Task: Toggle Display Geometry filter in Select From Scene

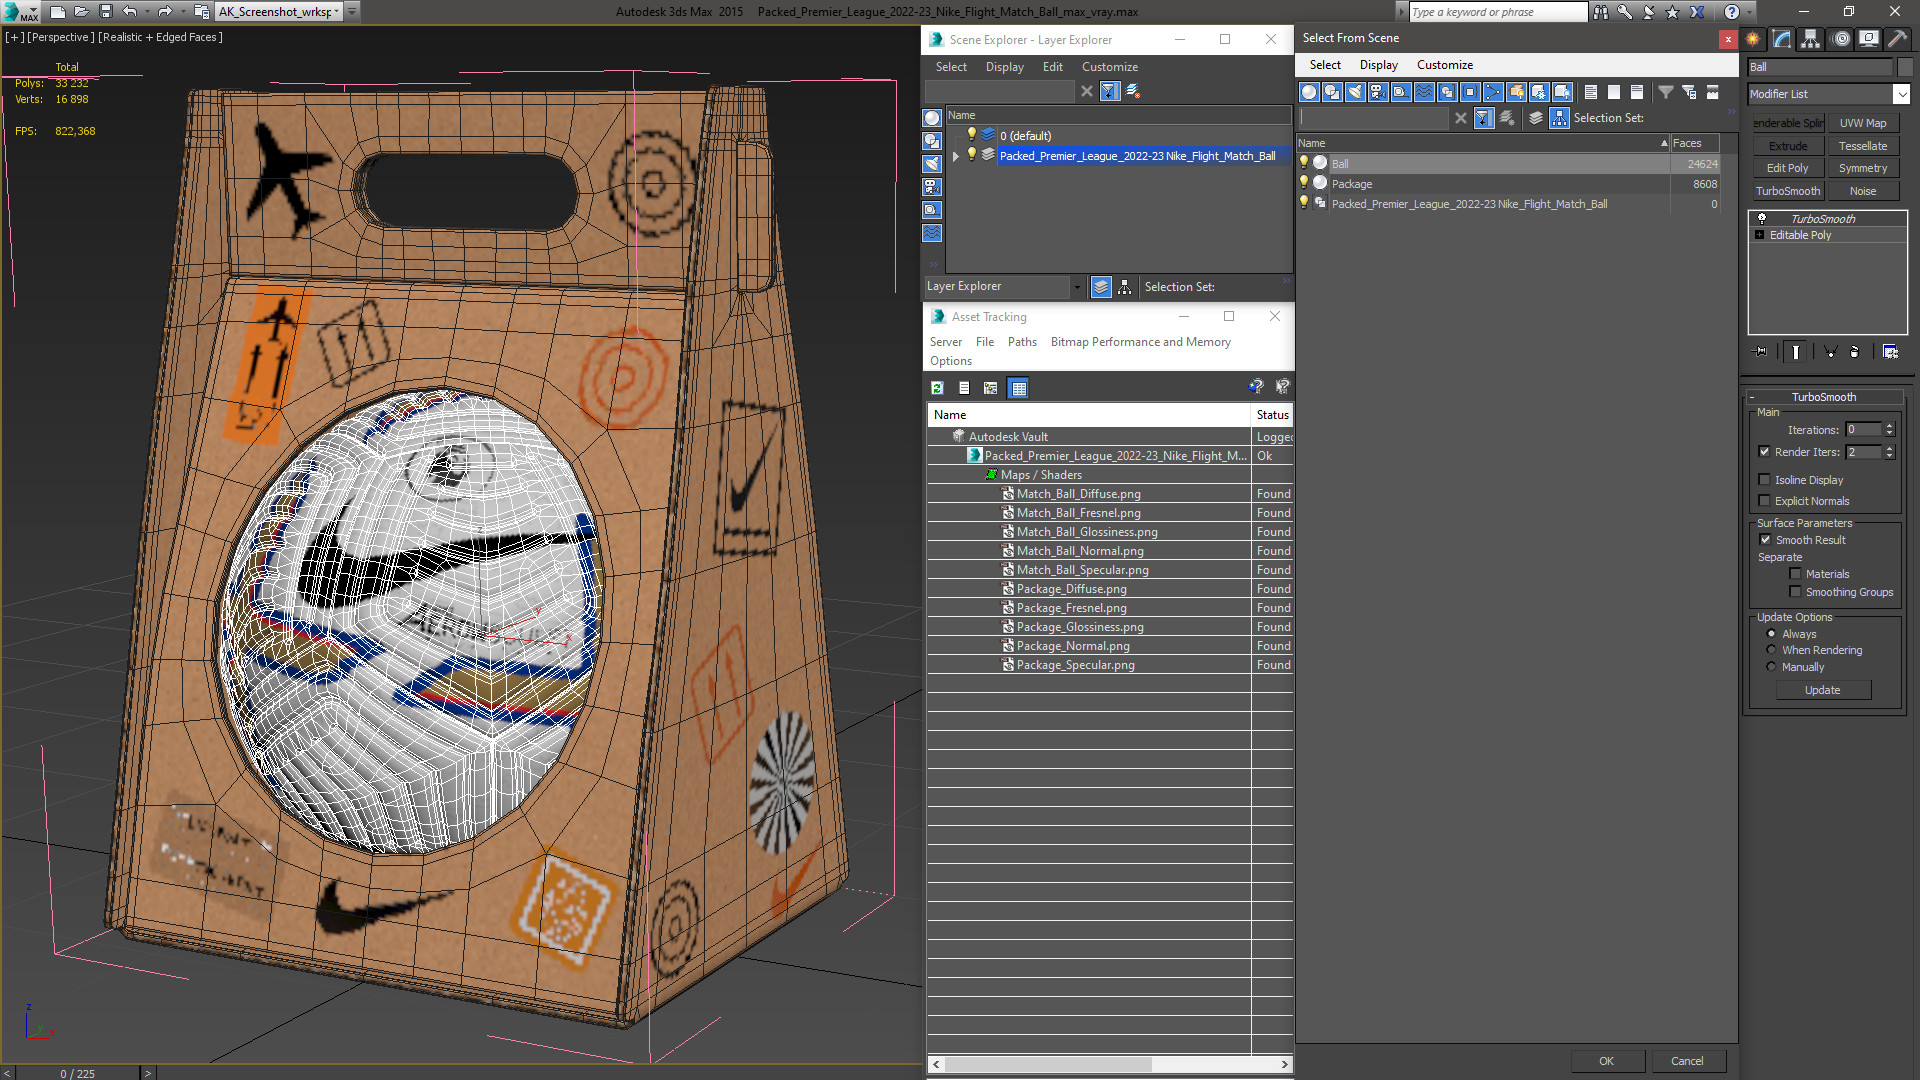Action: (1309, 92)
